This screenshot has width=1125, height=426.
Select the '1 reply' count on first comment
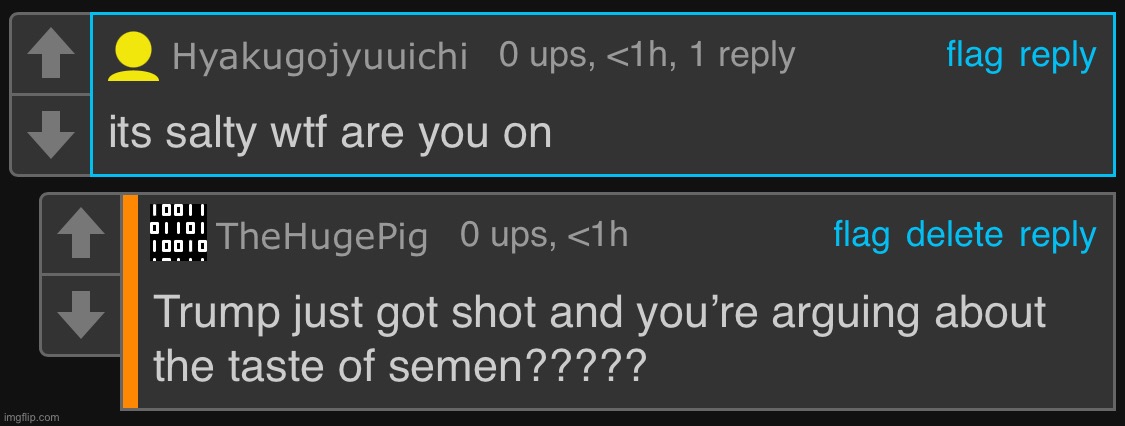coord(742,56)
